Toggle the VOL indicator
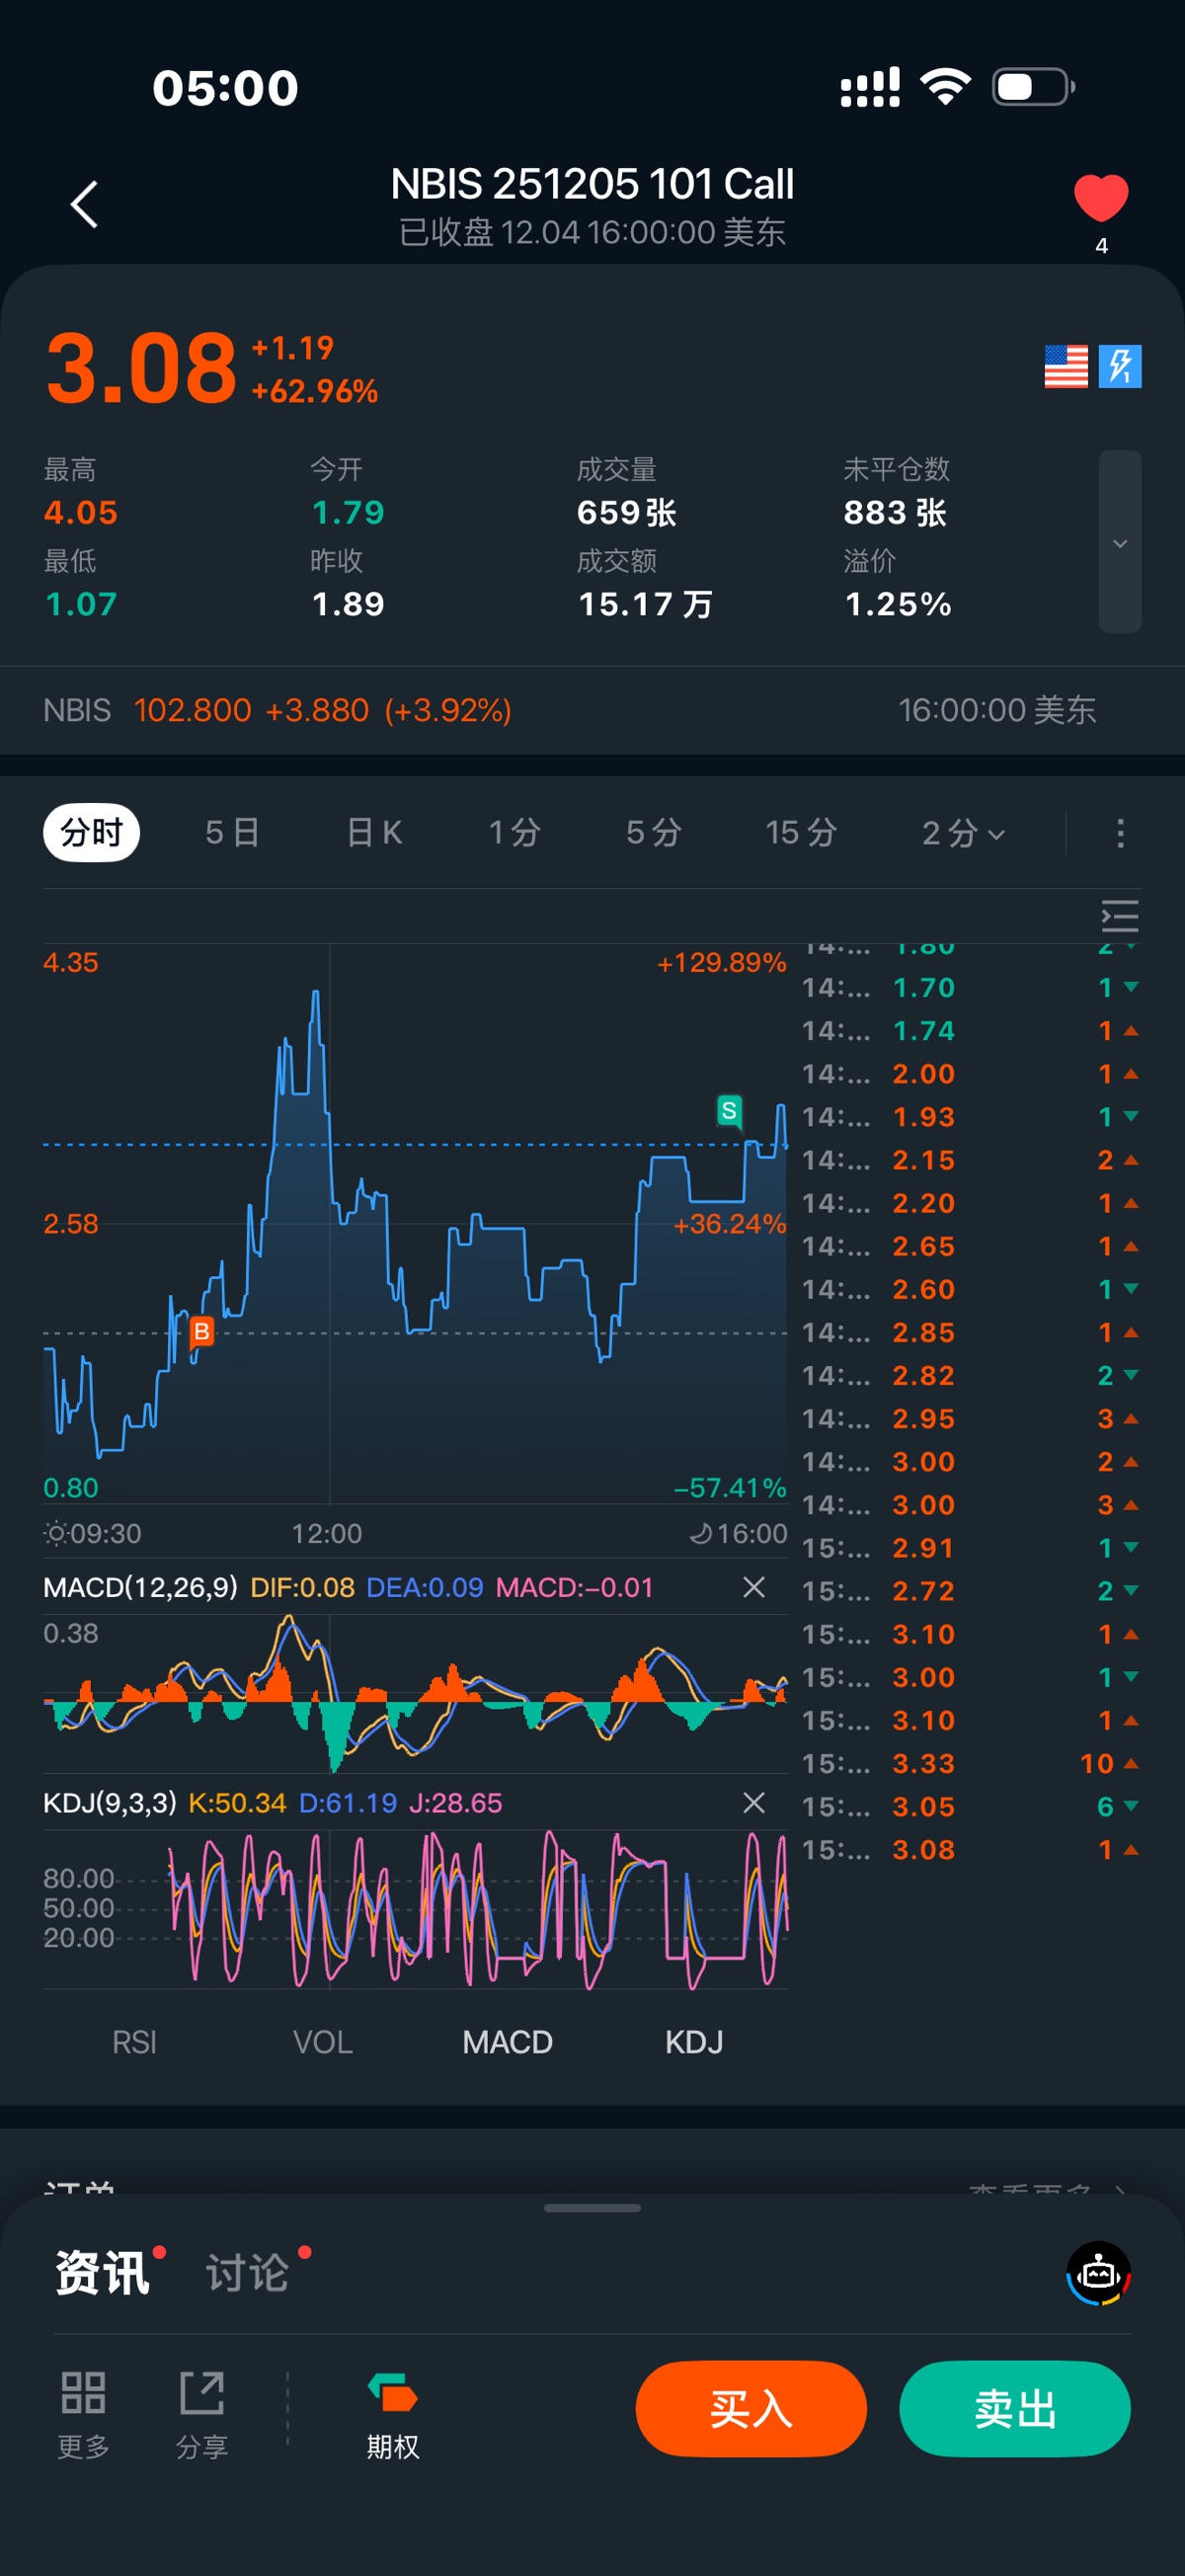Image resolution: width=1185 pixels, height=2576 pixels. click(322, 2042)
